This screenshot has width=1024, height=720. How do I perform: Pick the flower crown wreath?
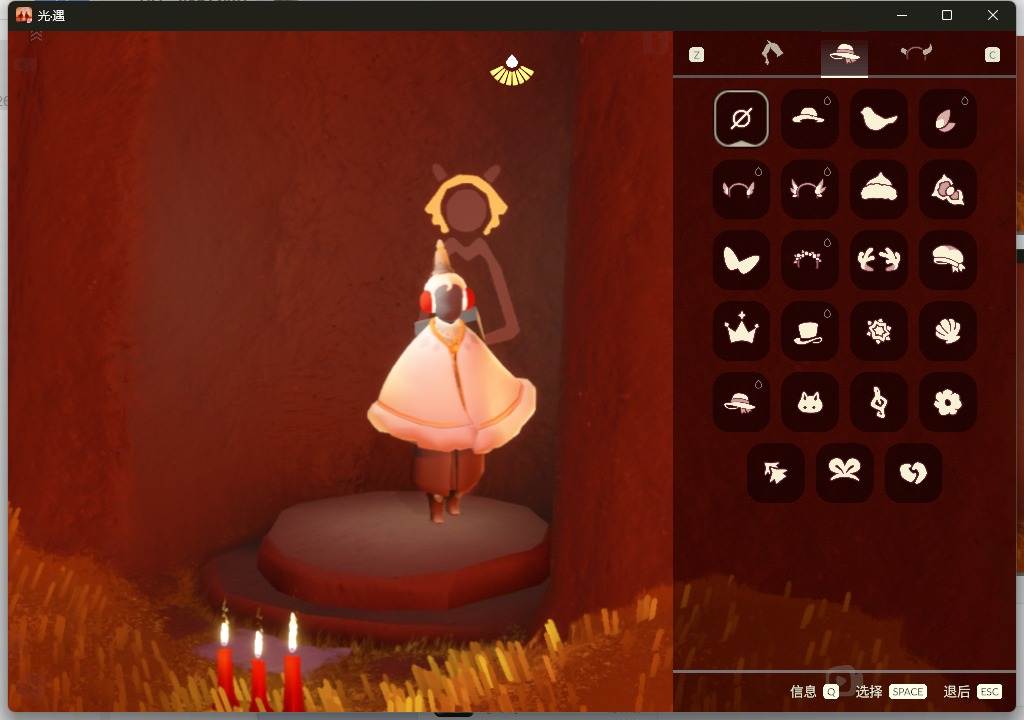(810, 260)
